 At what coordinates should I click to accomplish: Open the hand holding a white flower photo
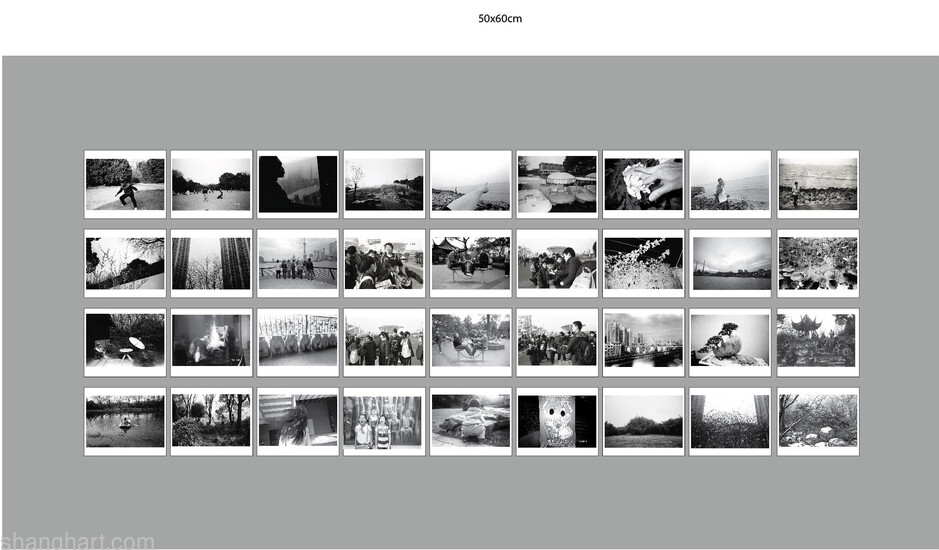coord(643,184)
